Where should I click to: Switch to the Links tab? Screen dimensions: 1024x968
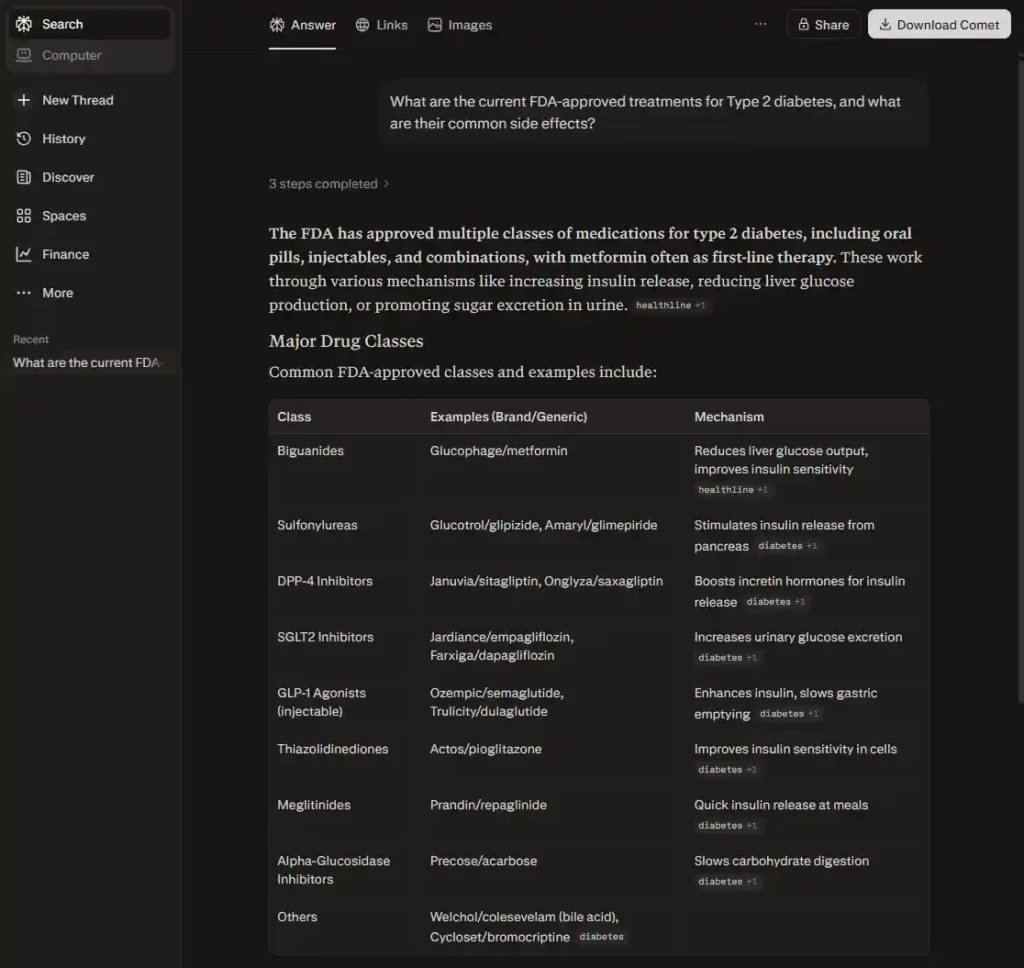382,25
